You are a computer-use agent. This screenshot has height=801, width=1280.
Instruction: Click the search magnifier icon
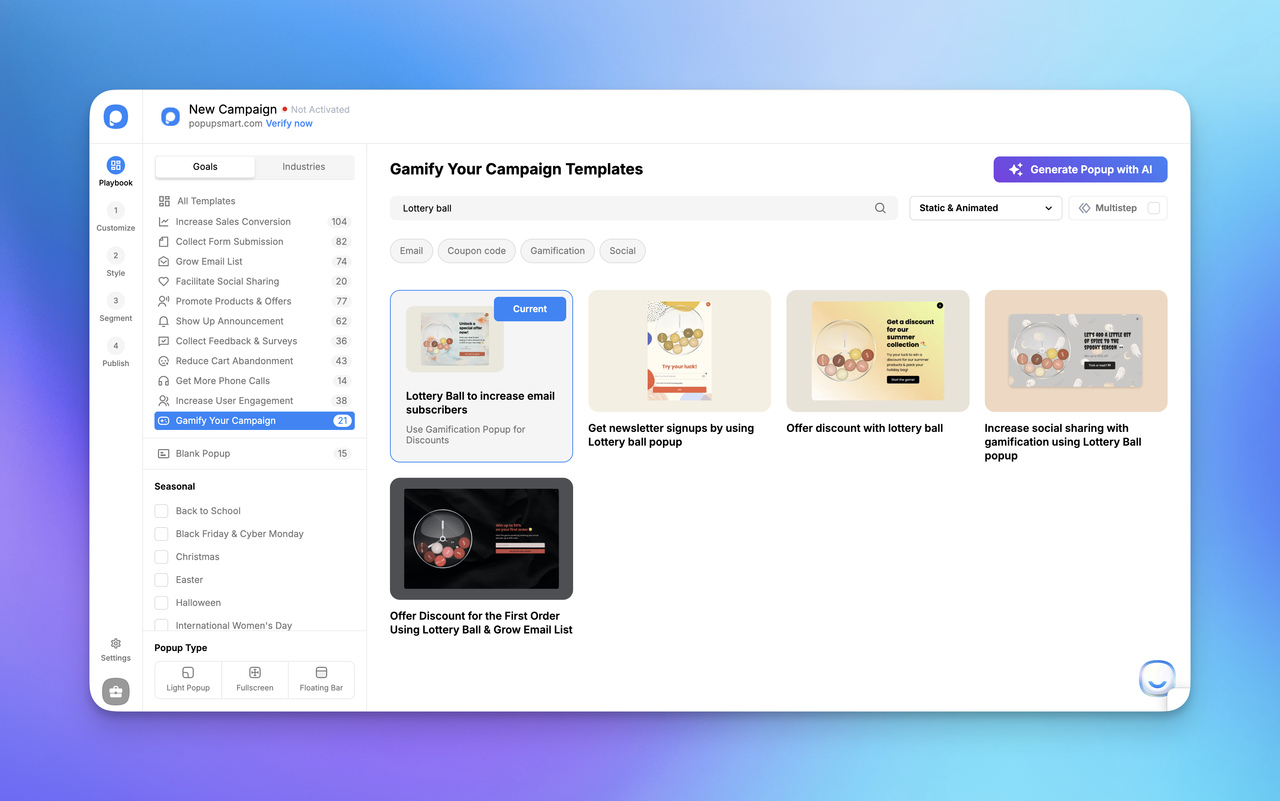click(x=879, y=207)
